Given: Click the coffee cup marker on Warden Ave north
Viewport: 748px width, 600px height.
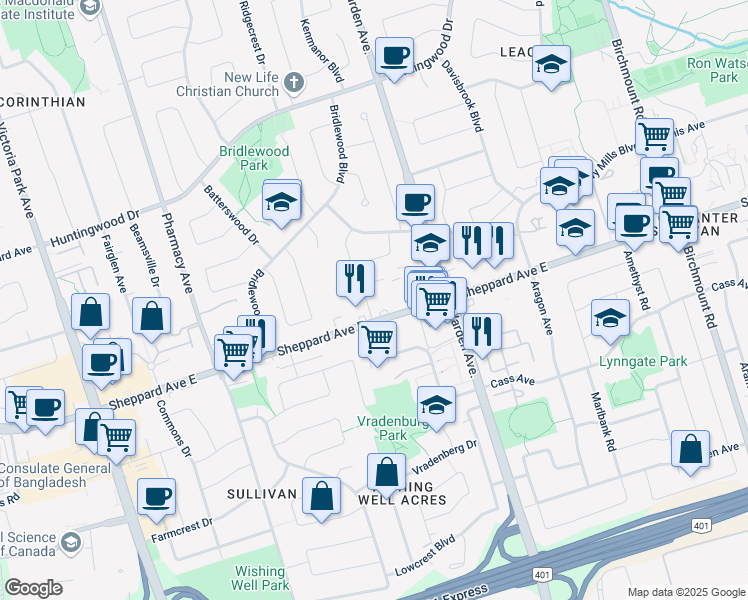Looking at the screenshot, I should (395, 55).
